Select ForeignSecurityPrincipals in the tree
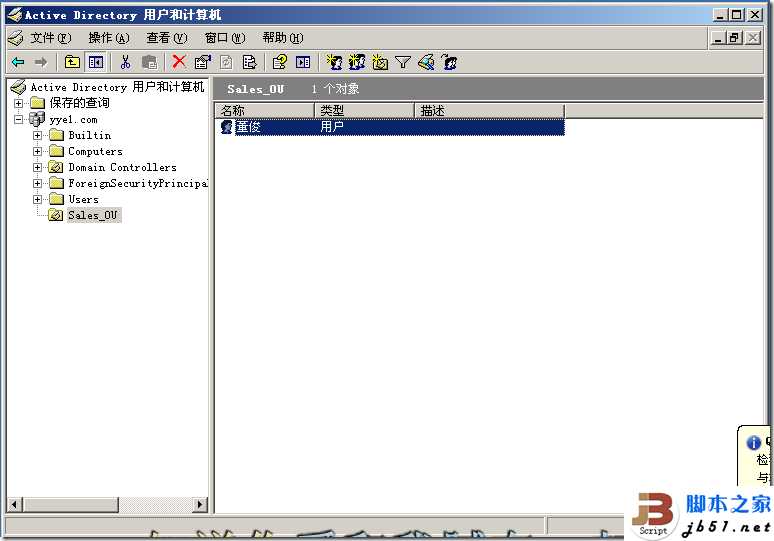This screenshot has width=774, height=541. point(138,184)
